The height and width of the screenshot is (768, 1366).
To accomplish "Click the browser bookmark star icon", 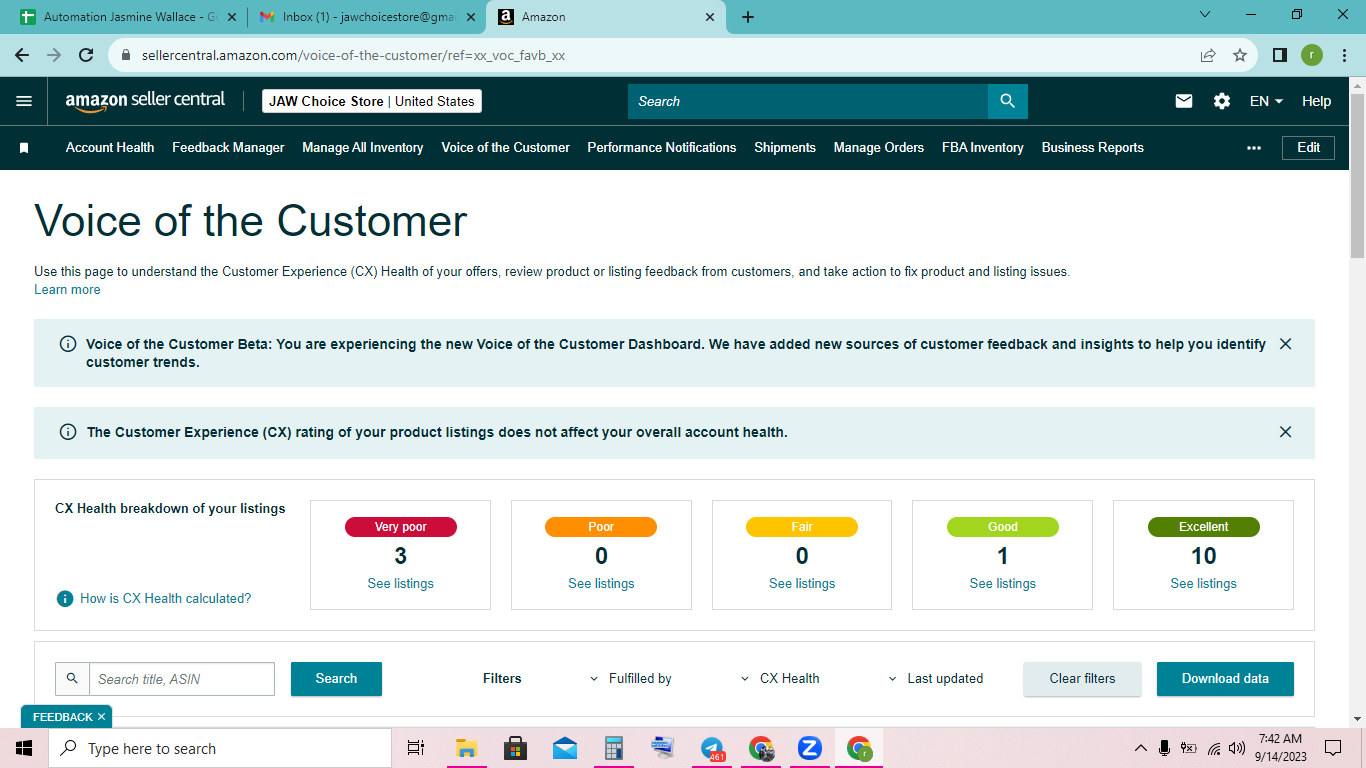I will [1240, 56].
